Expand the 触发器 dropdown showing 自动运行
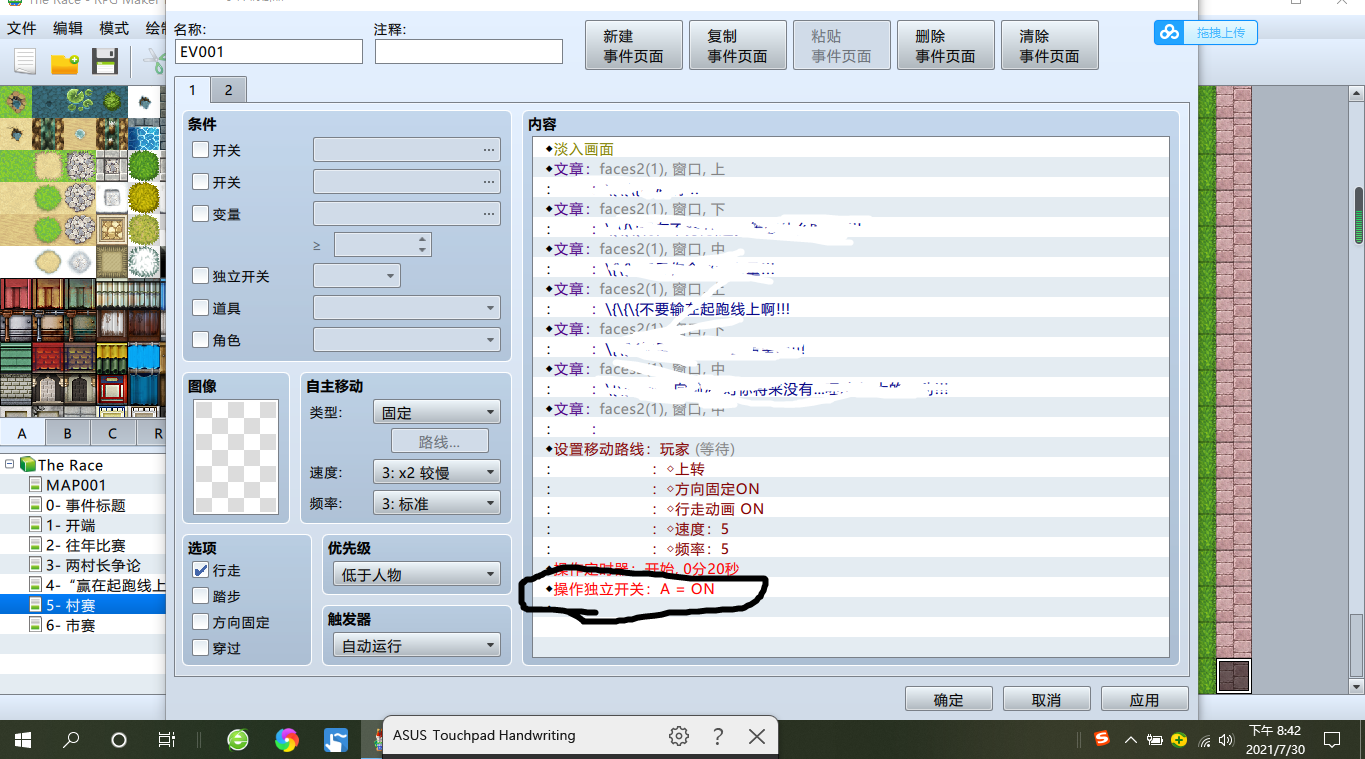 pyautogui.click(x=416, y=646)
